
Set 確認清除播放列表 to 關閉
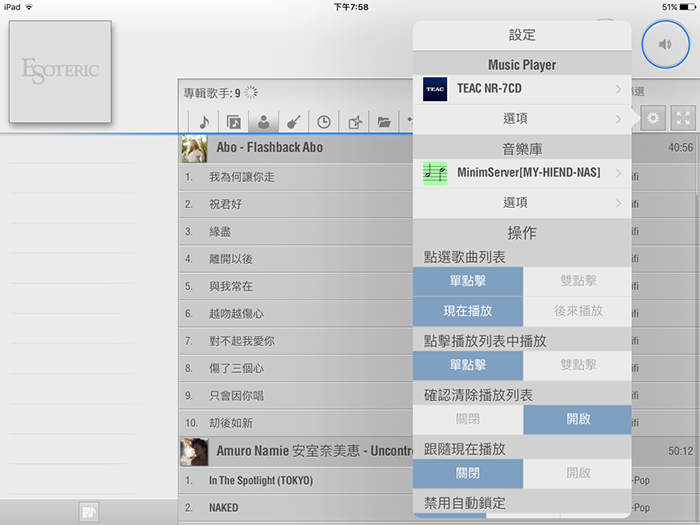point(468,419)
